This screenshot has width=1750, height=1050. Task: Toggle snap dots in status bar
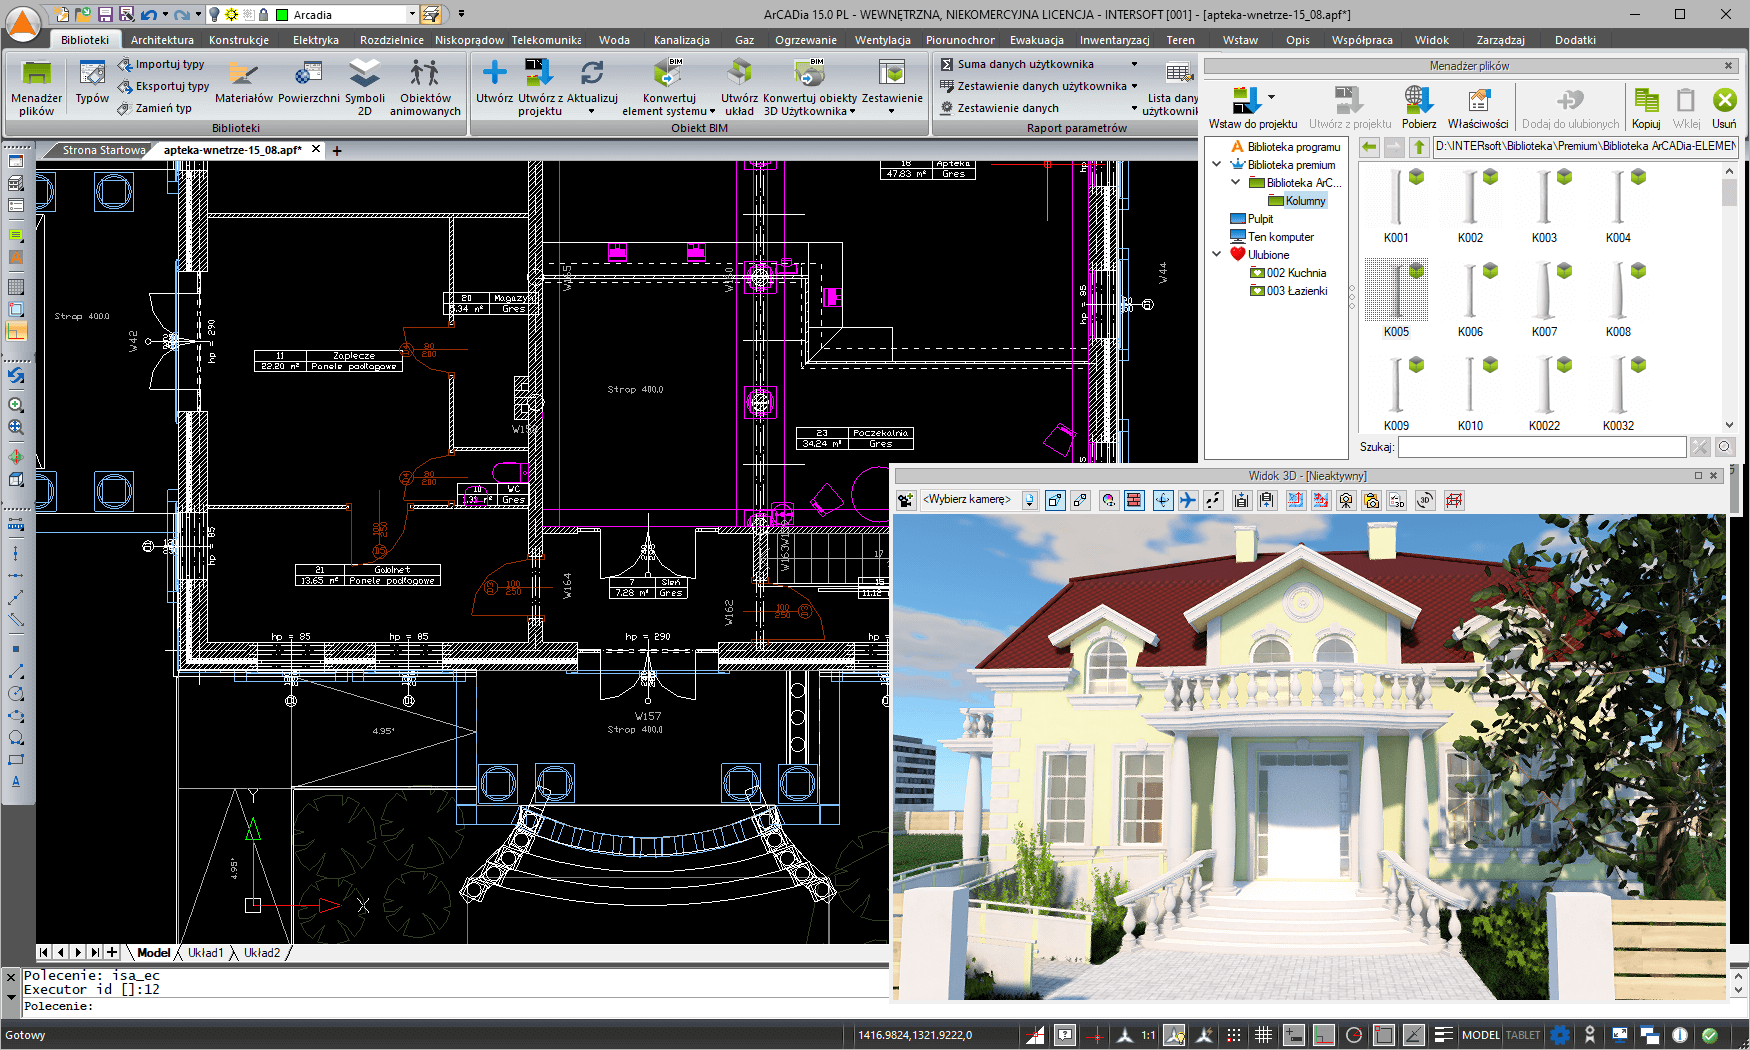1234,1035
